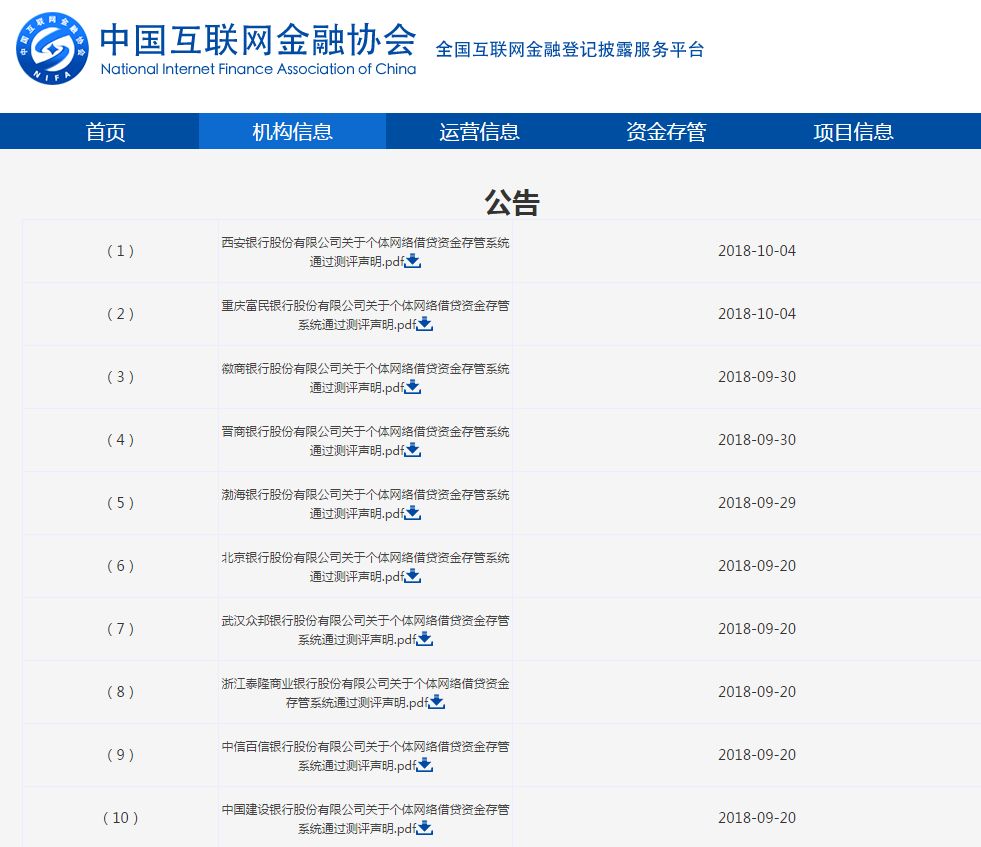The height and width of the screenshot is (847, 981).
Task: Download 中信百信银行 statement via its download icon
Action: (424, 765)
